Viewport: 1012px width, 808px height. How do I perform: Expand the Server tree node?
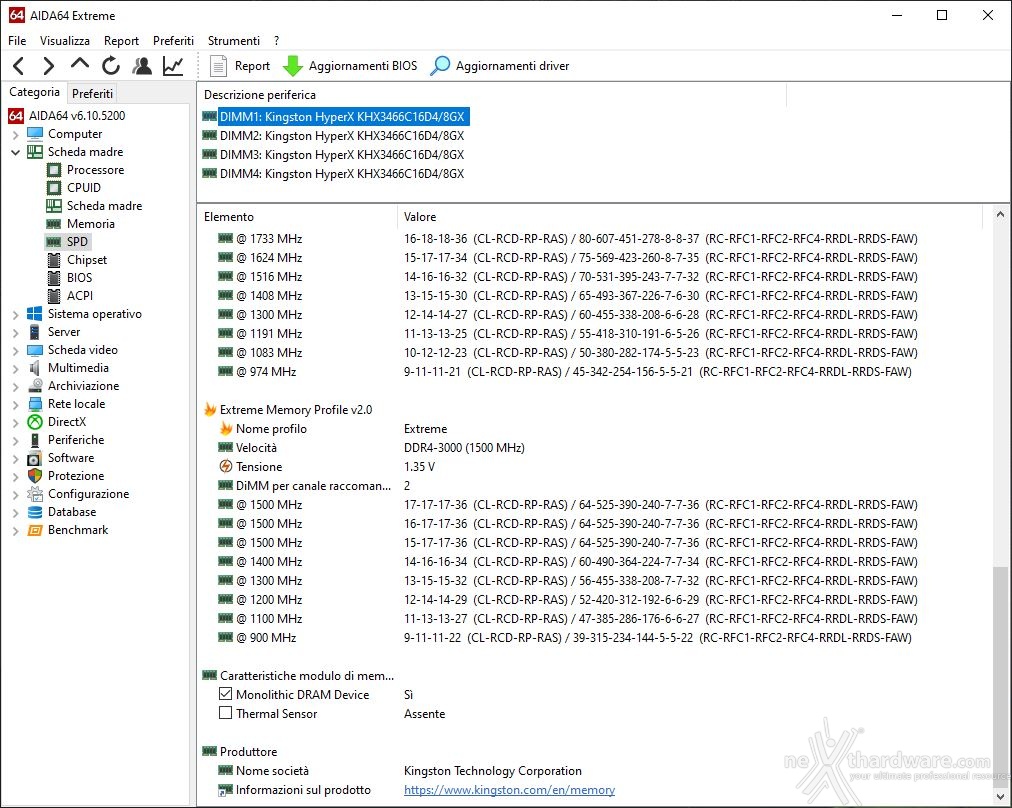point(15,332)
